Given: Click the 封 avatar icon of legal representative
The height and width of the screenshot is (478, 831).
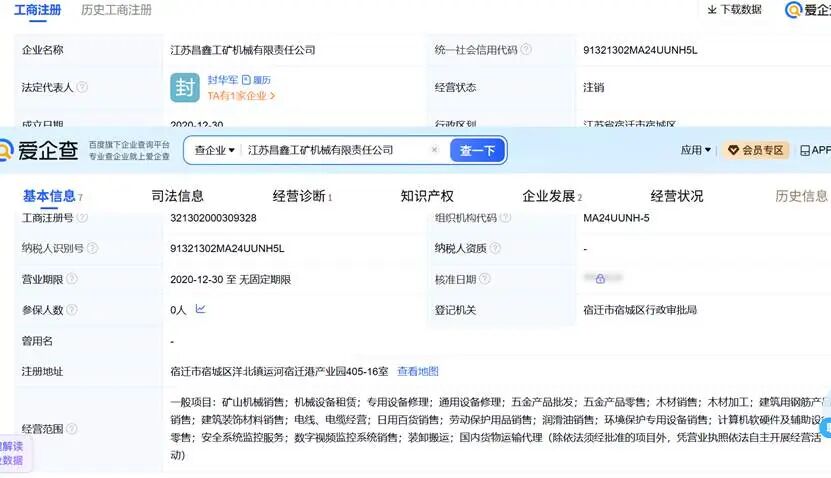Looking at the screenshot, I should [x=185, y=87].
